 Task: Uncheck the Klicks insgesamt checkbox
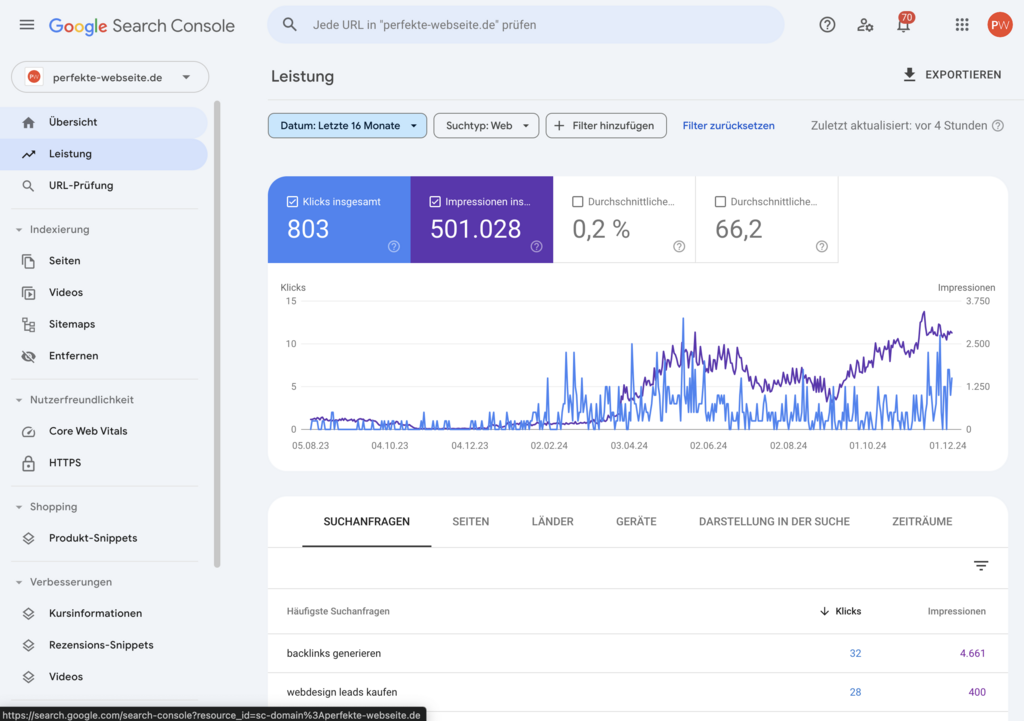pyautogui.click(x=292, y=202)
